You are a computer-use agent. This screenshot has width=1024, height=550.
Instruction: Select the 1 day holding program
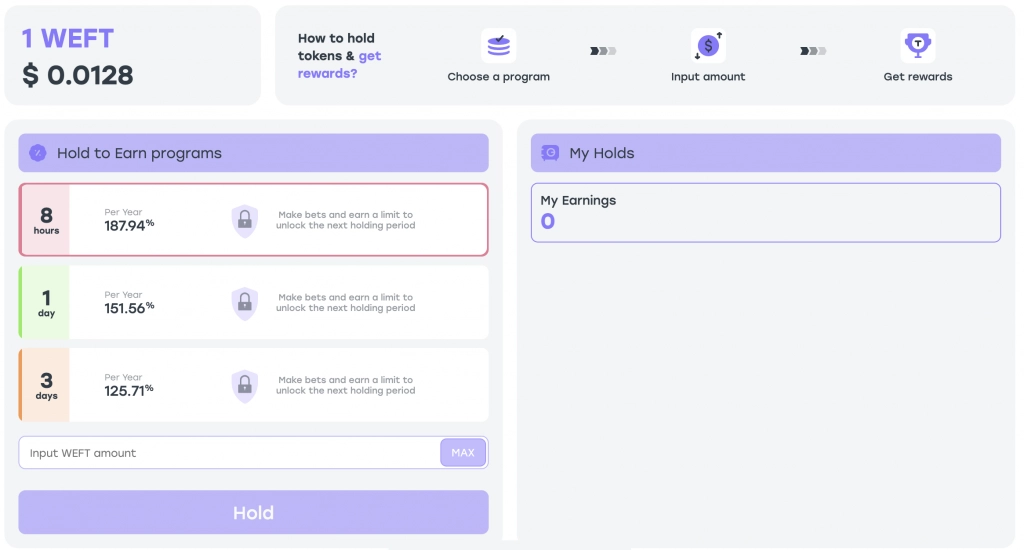(253, 302)
